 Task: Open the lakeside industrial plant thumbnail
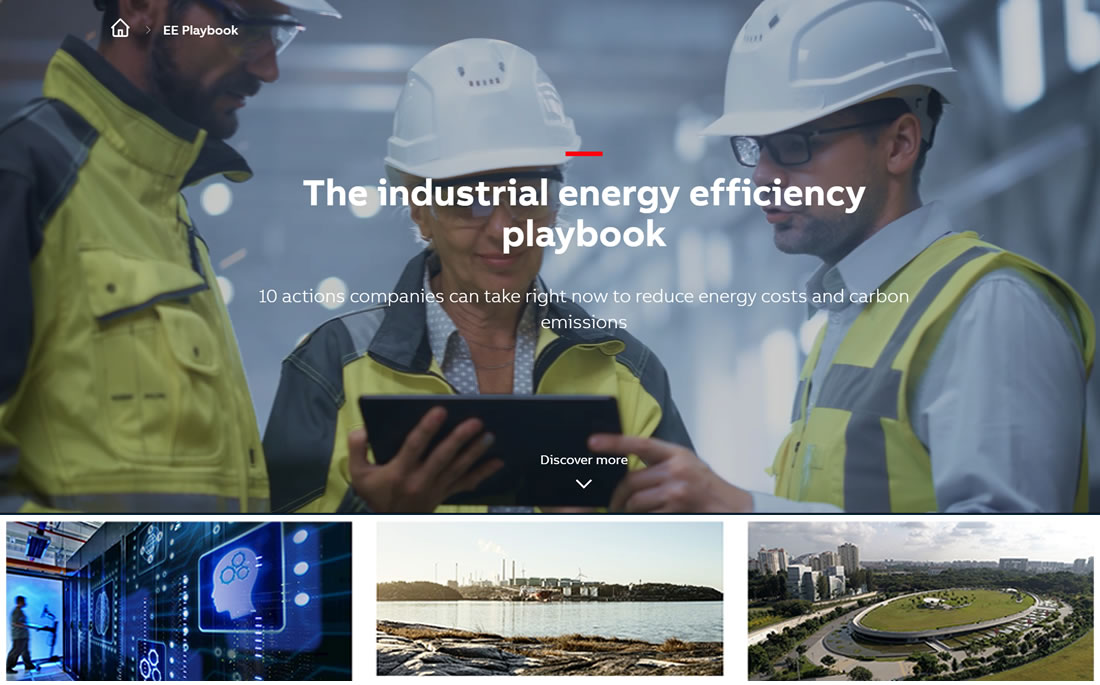pos(549,599)
